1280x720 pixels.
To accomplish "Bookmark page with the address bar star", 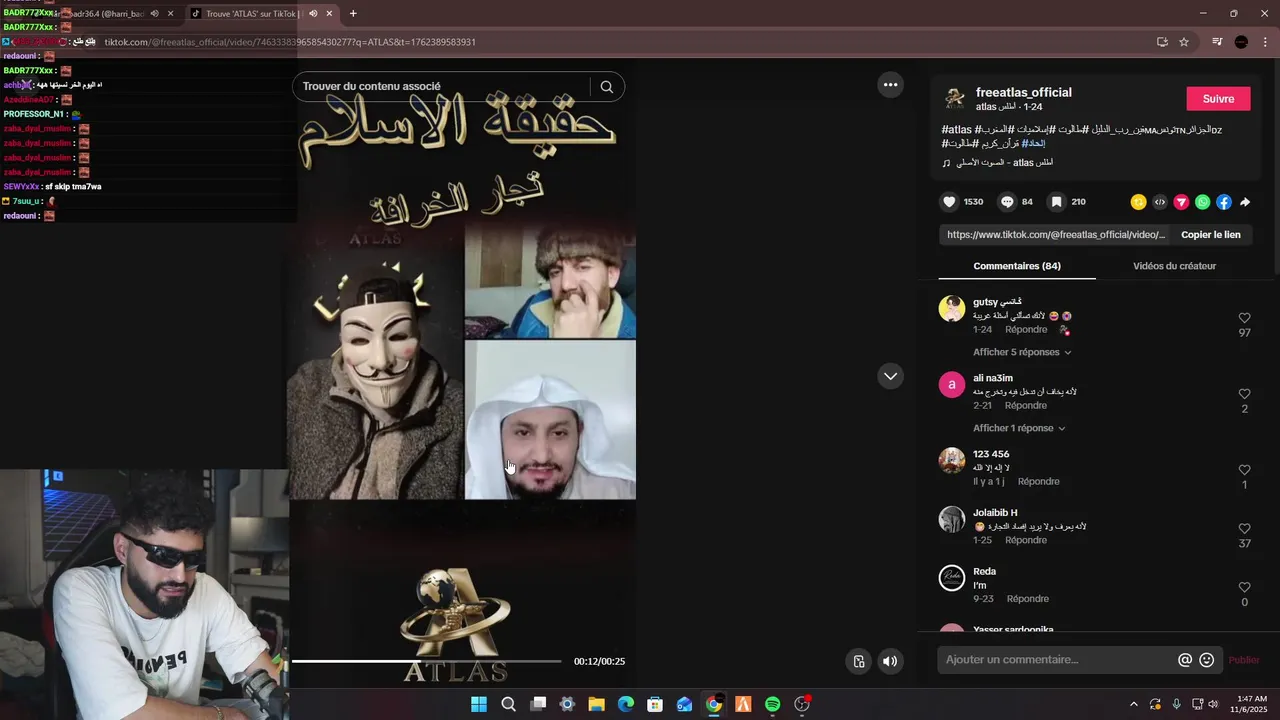I will [1184, 42].
